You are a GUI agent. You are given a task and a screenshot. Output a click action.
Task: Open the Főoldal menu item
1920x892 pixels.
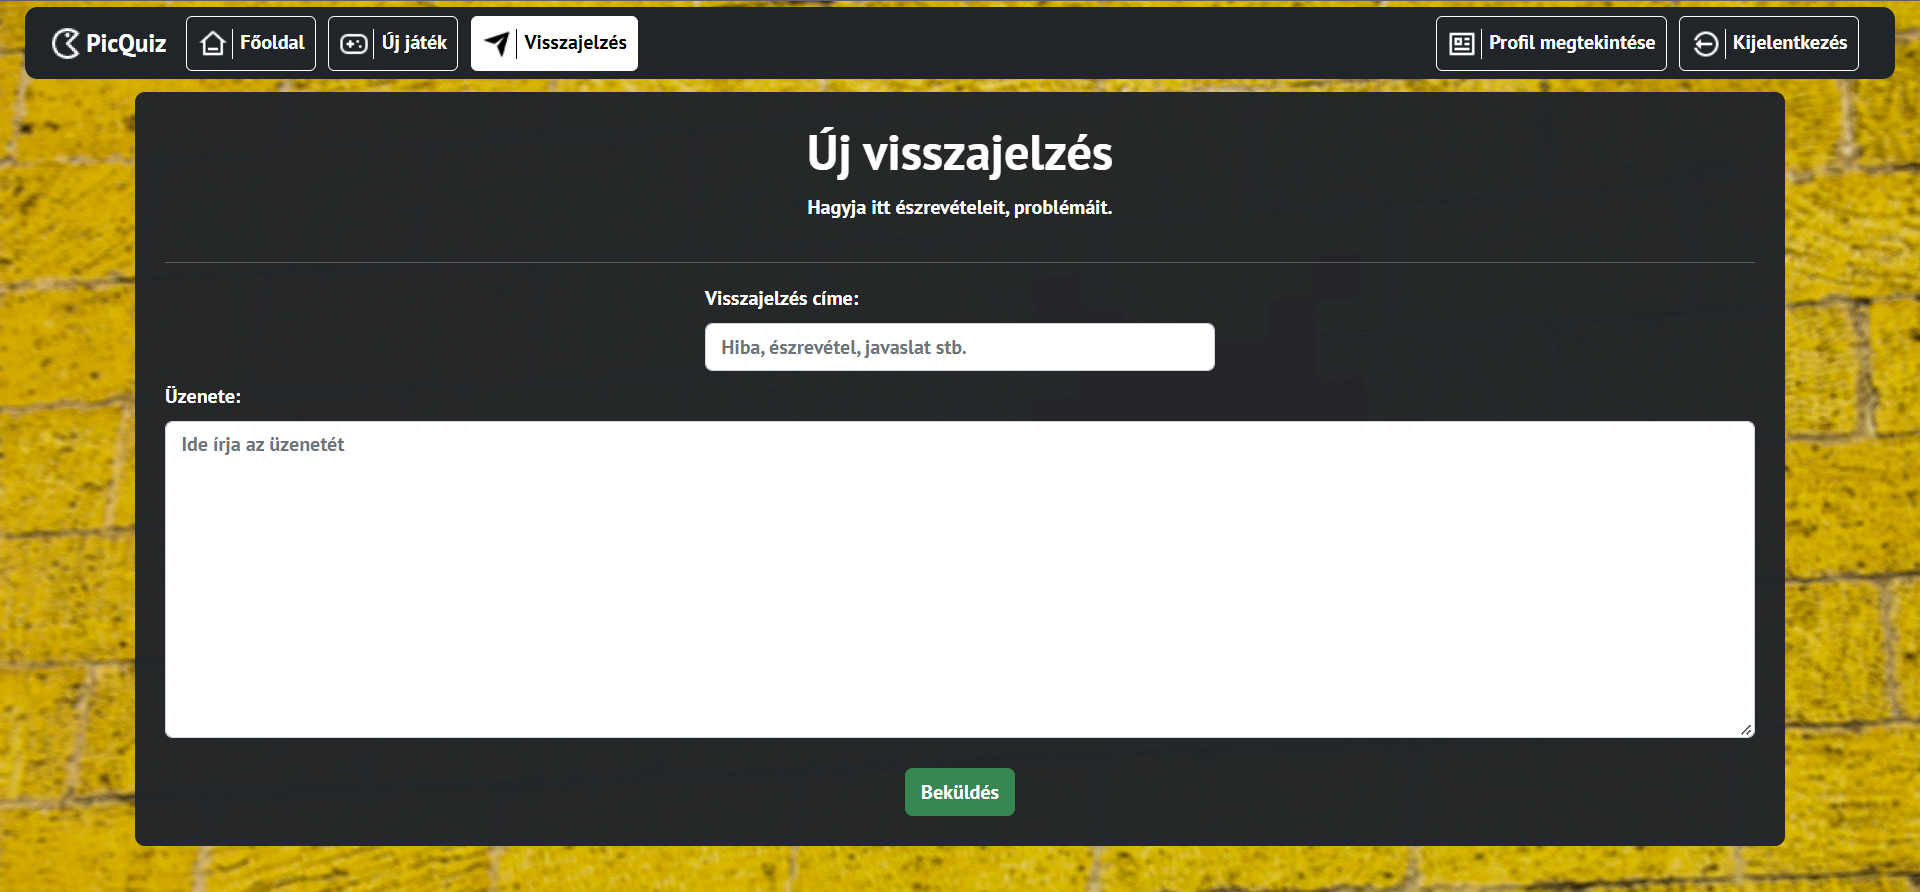coord(251,43)
